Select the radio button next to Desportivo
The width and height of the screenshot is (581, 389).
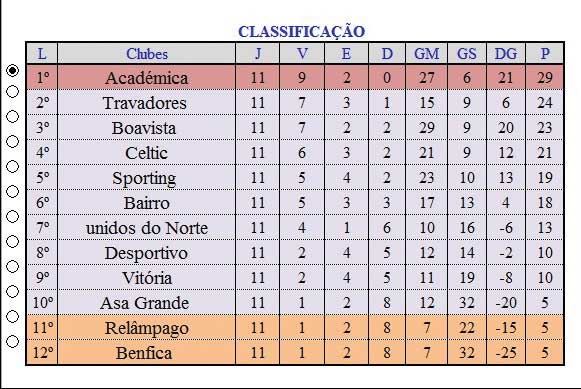(13, 241)
